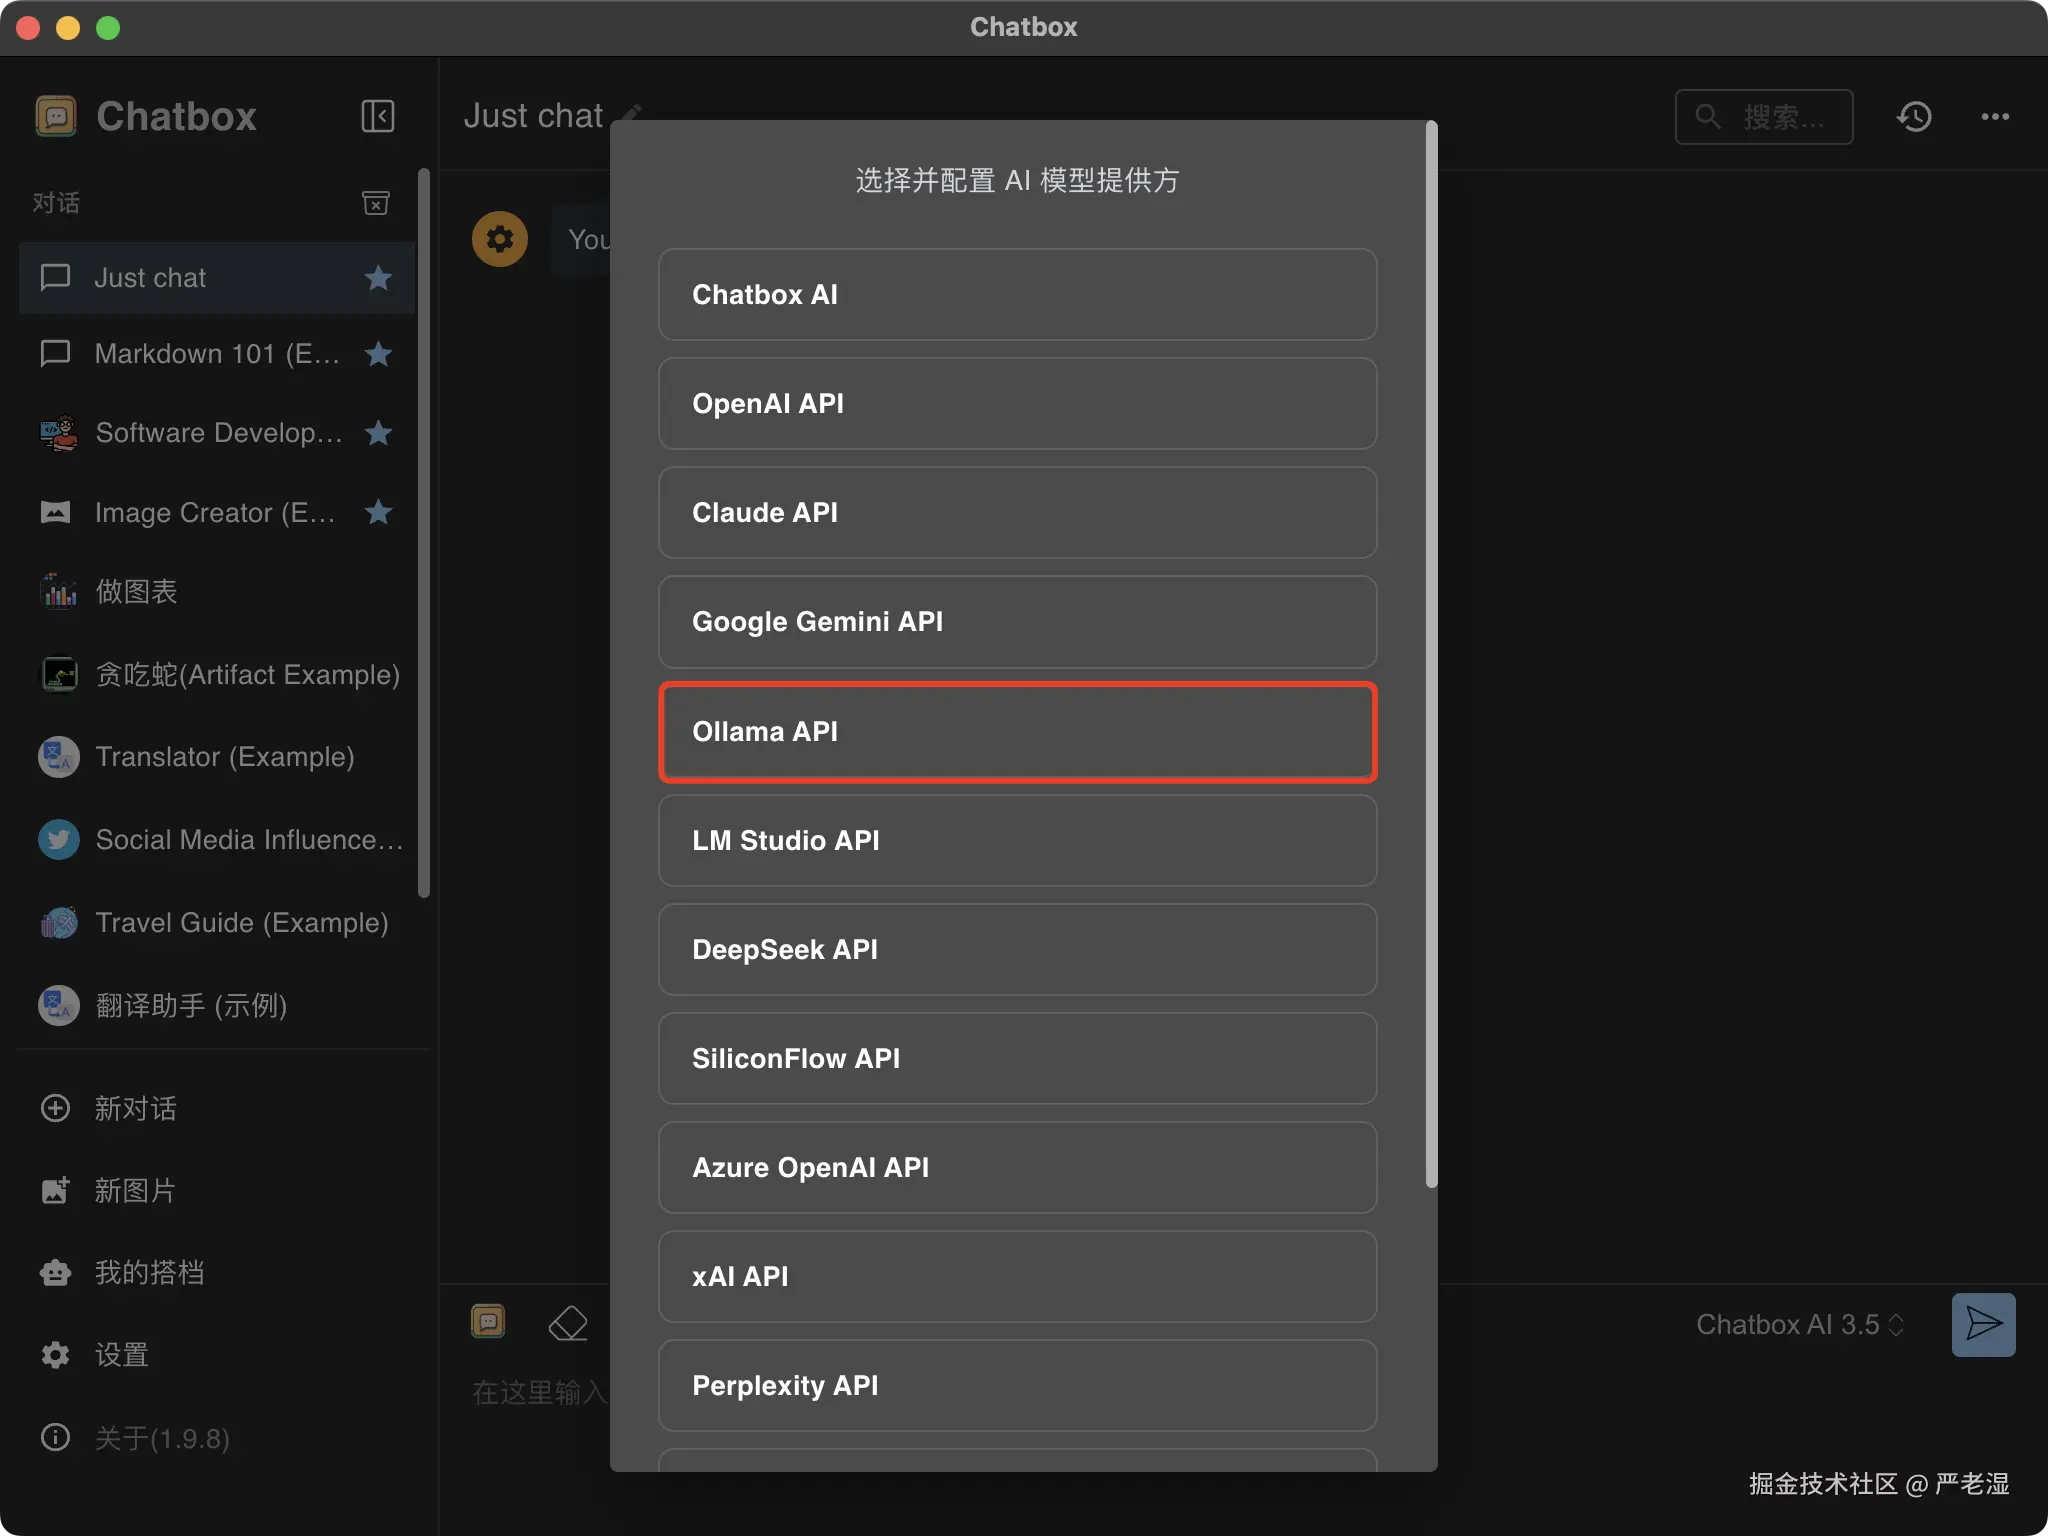
Task: Collapse the sidebar with the panel icon
Action: [x=377, y=116]
